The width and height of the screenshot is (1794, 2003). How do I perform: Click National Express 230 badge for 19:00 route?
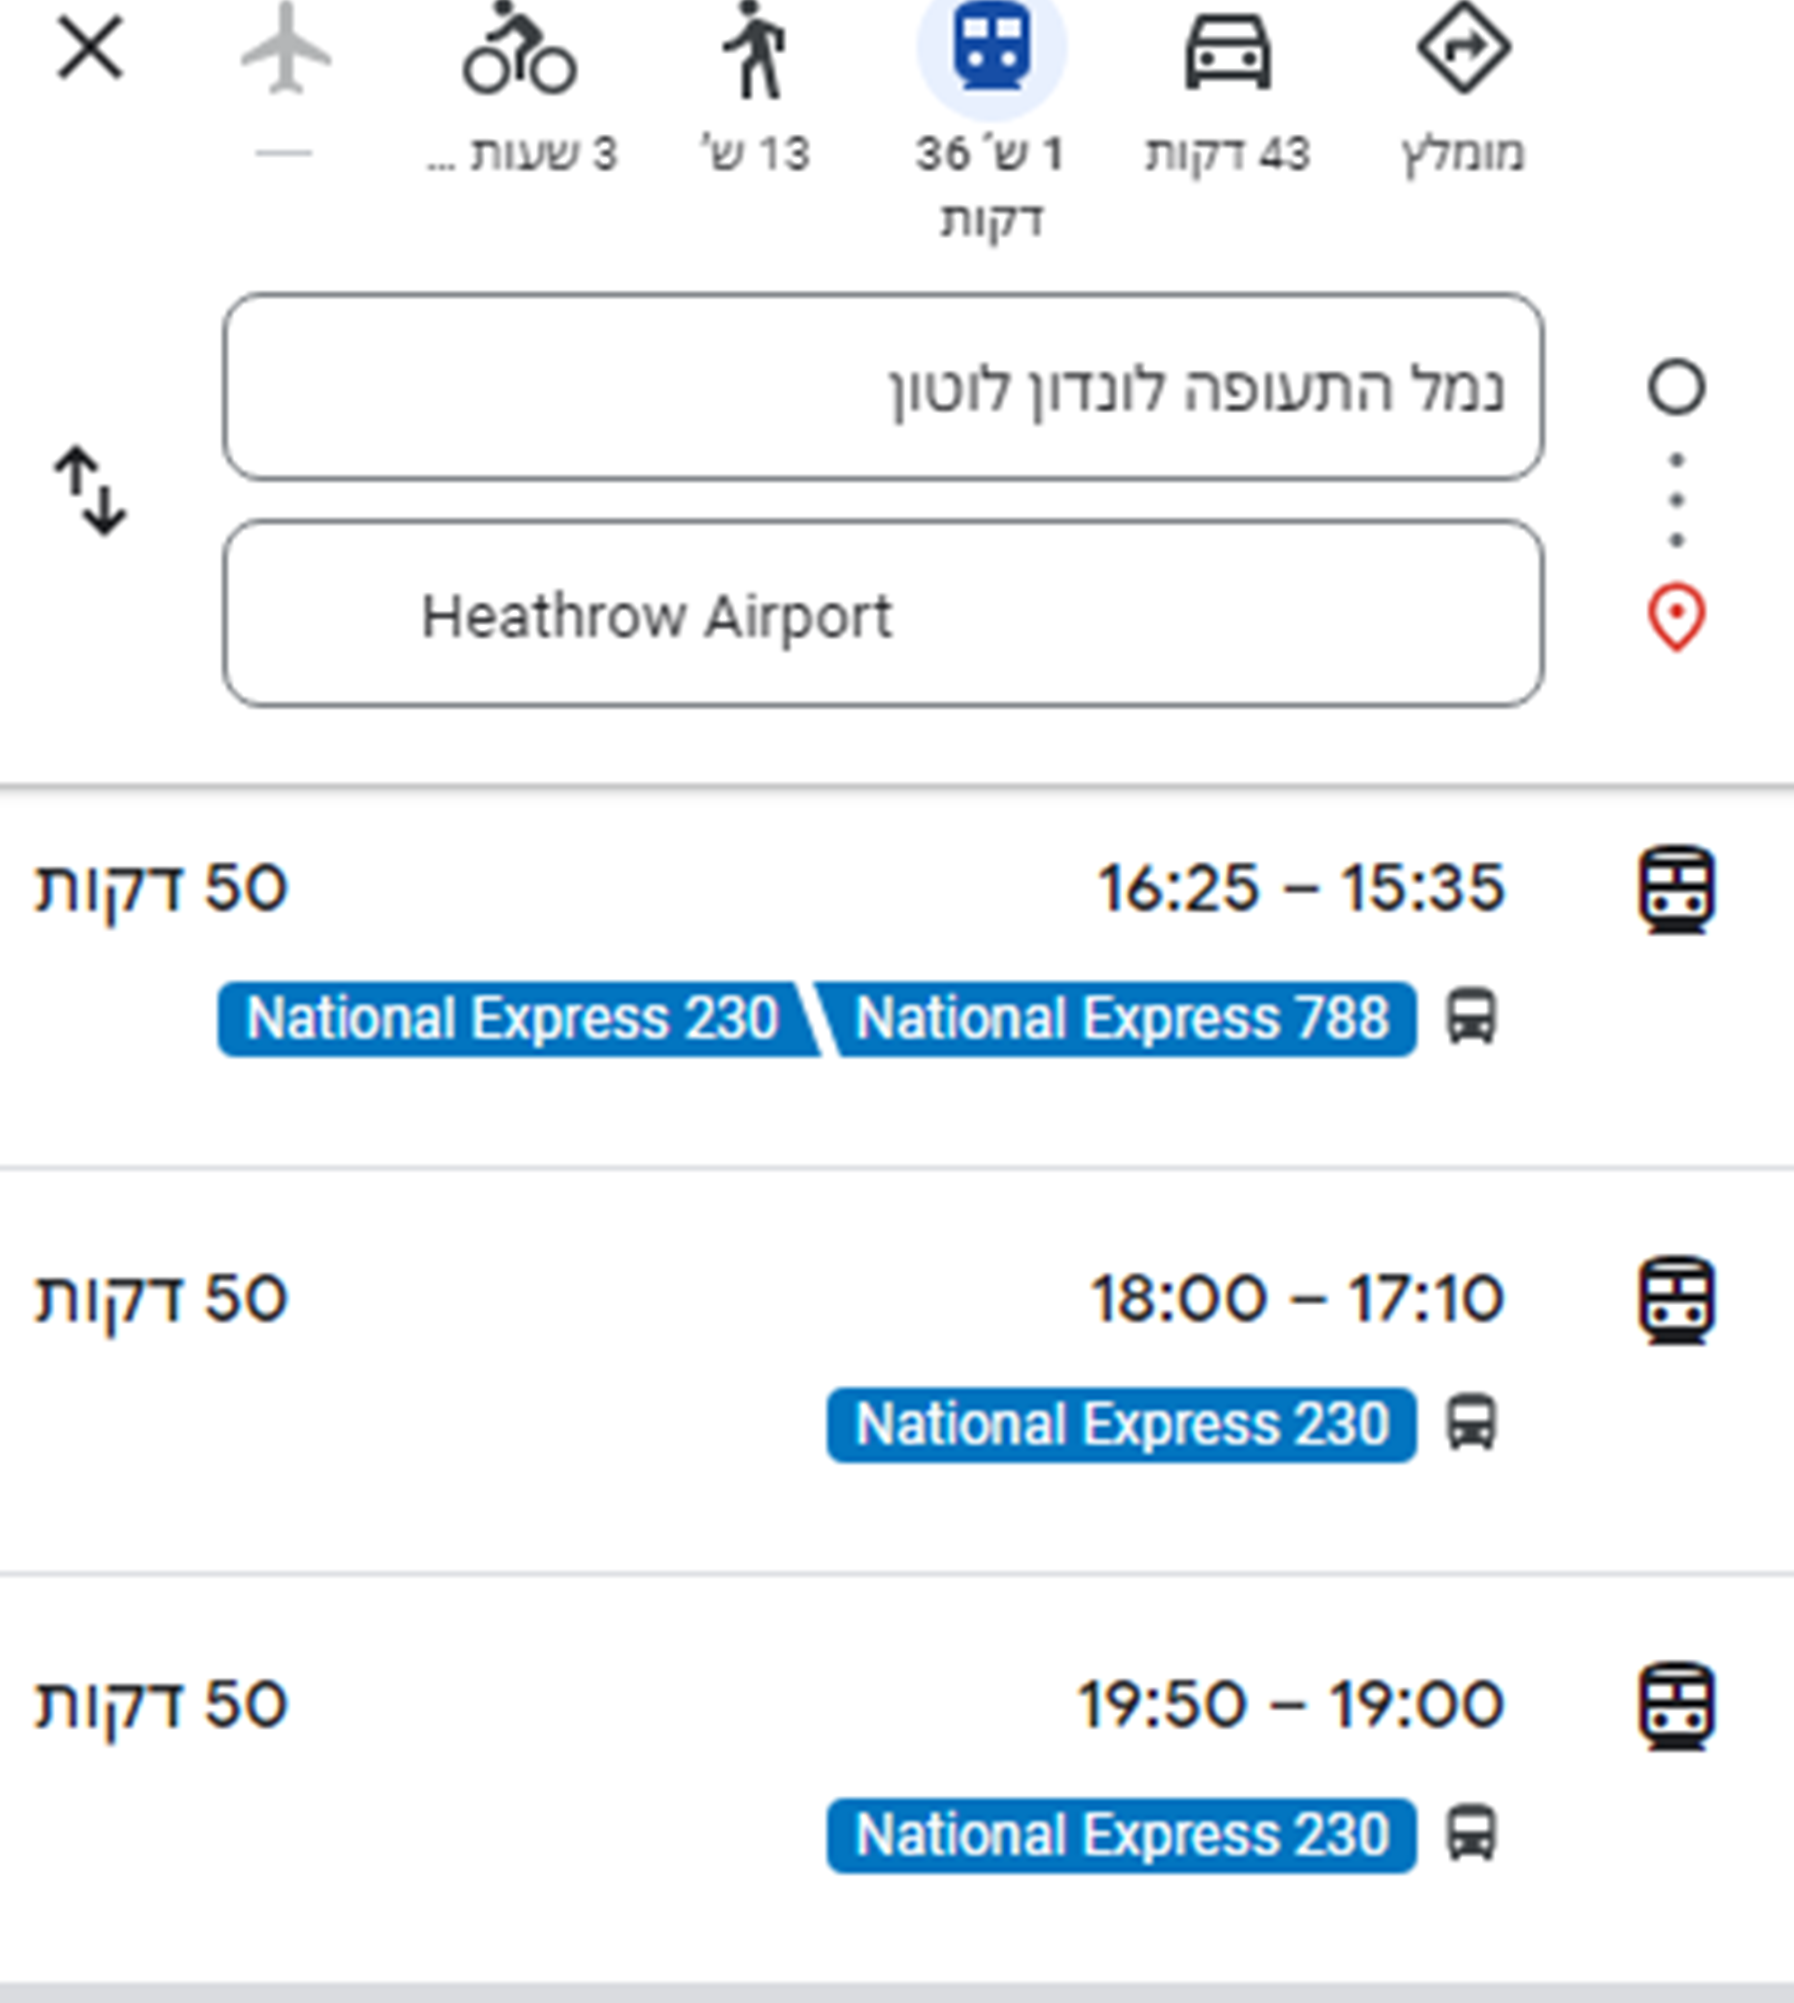(1122, 1835)
